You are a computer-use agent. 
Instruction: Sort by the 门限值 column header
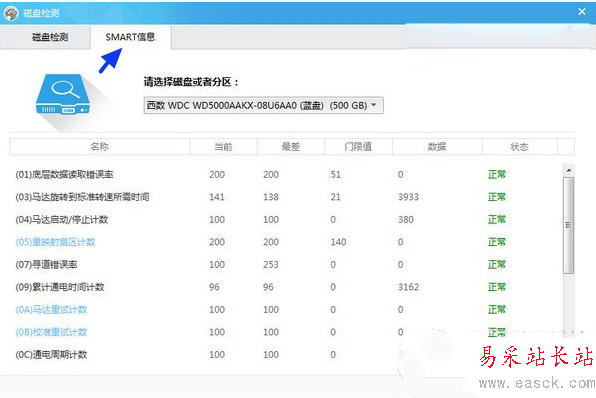tap(358, 147)
